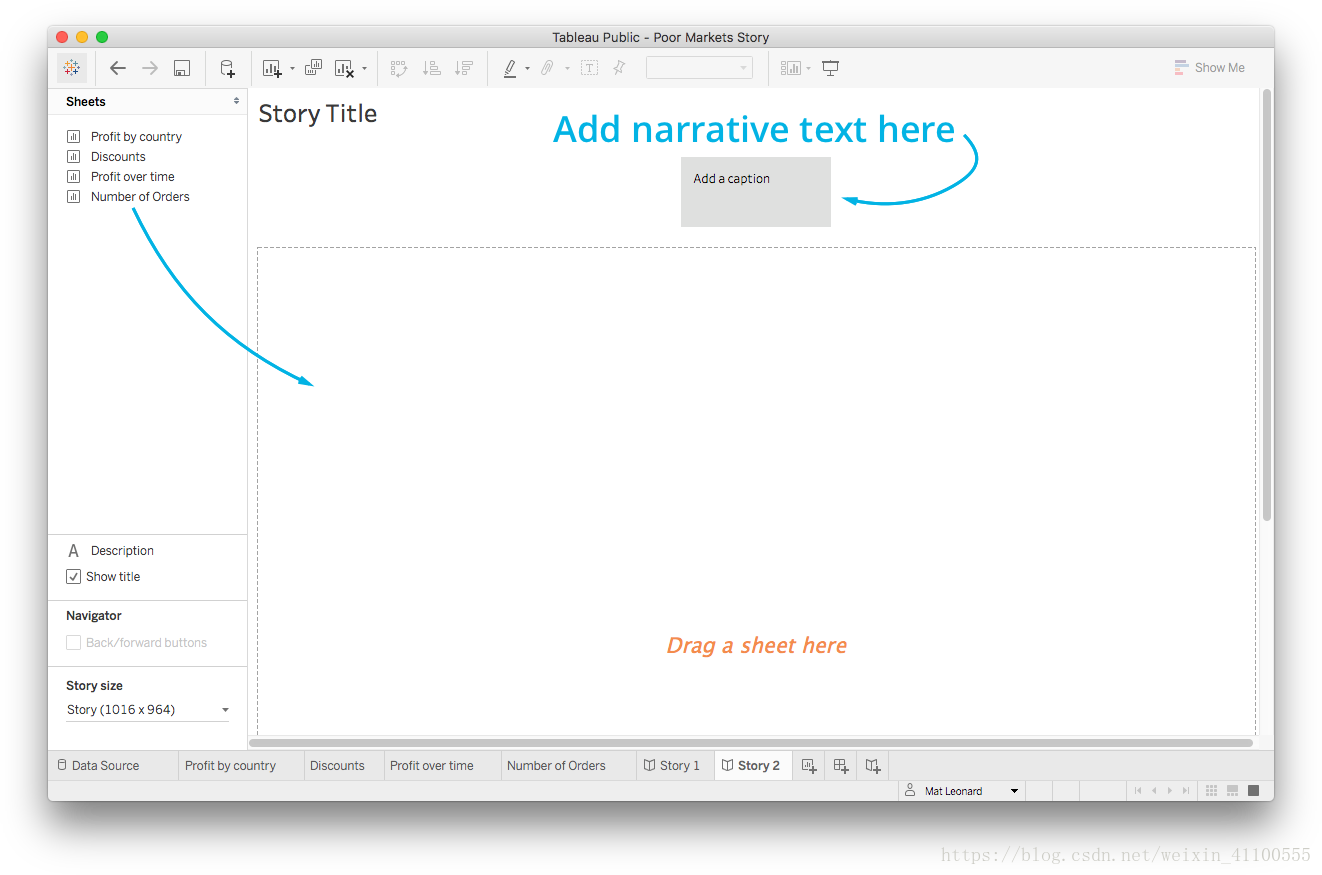Click the Duplicate sheet icon
Image resolution: width=1322 pixels, height=875 pixels.
point(313,68)
